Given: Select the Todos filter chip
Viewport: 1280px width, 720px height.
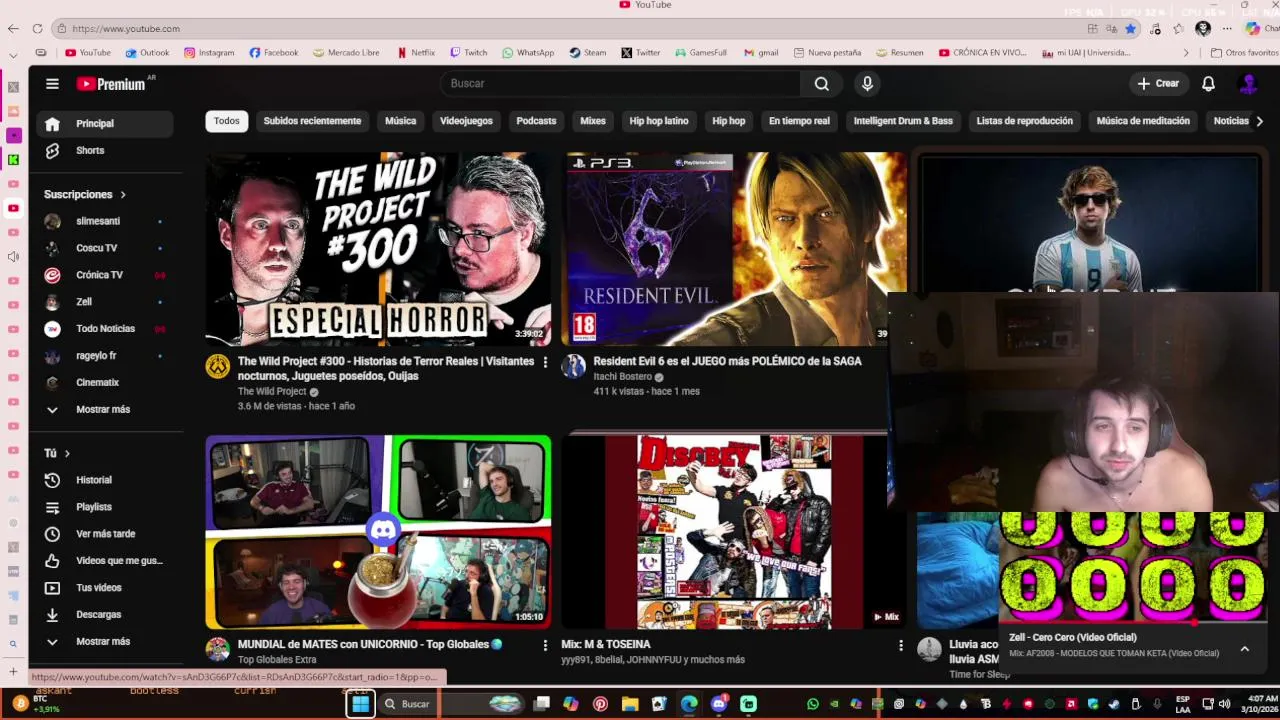Looking at the screenshot, I should coord(227,121).
